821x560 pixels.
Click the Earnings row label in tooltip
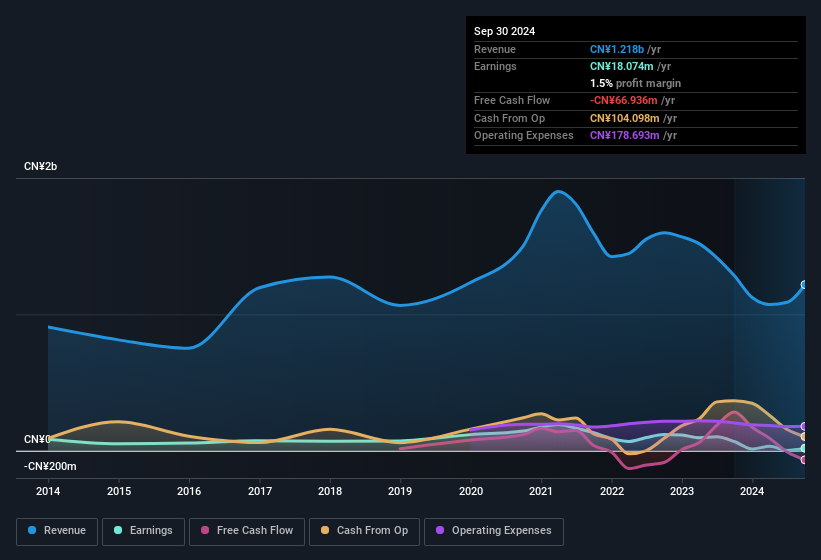[x=495, y=66]
